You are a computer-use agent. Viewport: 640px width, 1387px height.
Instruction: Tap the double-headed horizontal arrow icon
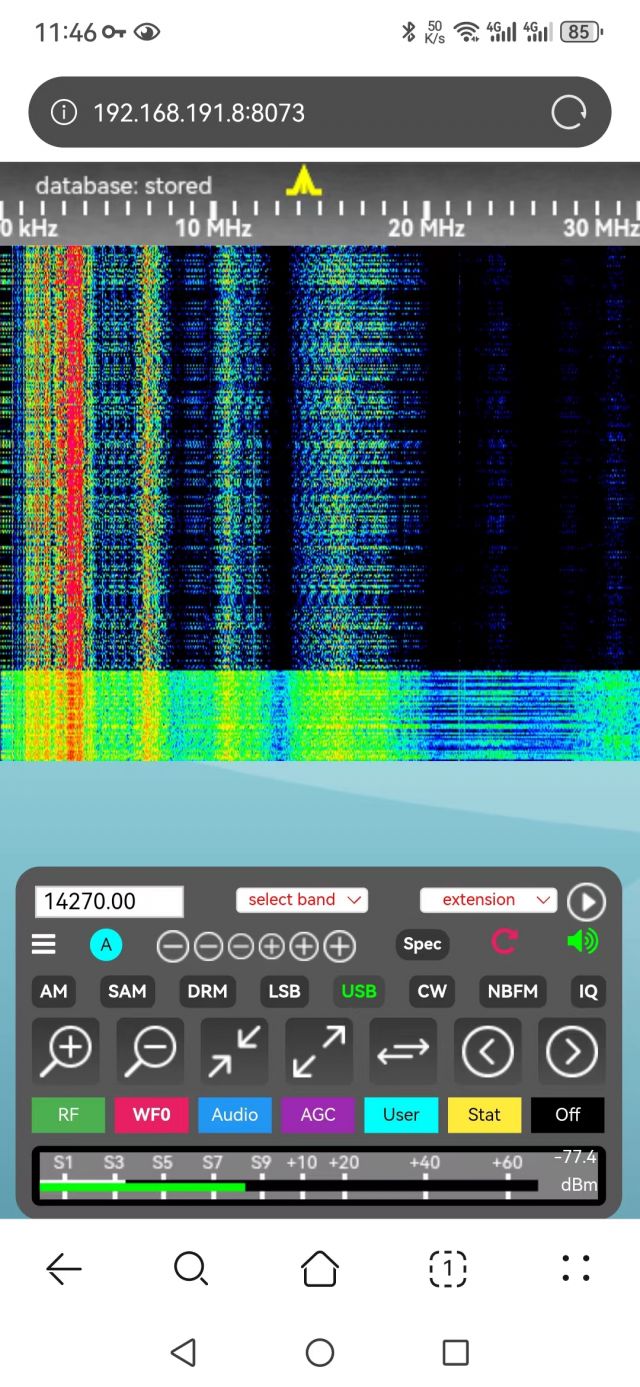403,1051
